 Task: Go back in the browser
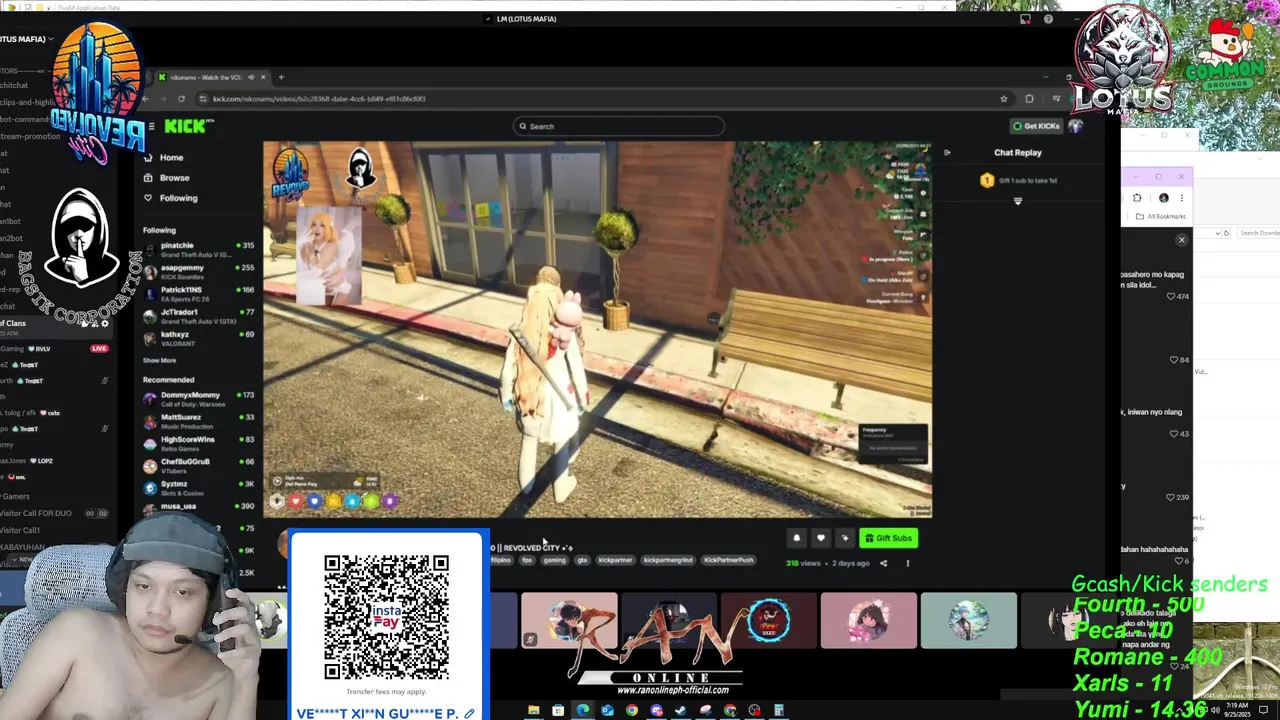[145, 98]
